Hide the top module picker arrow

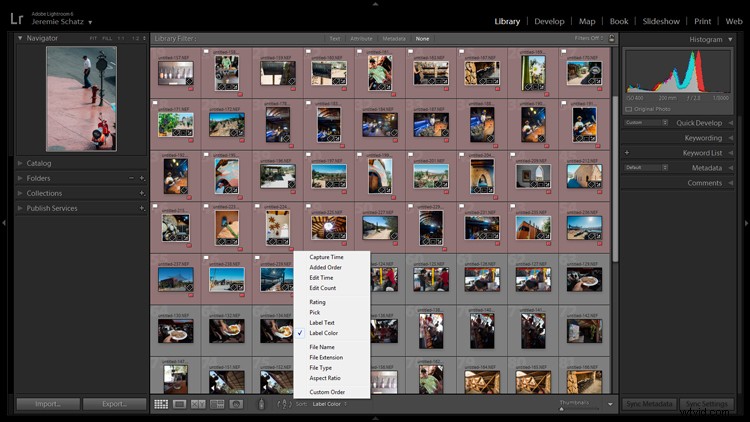point(375,4)
